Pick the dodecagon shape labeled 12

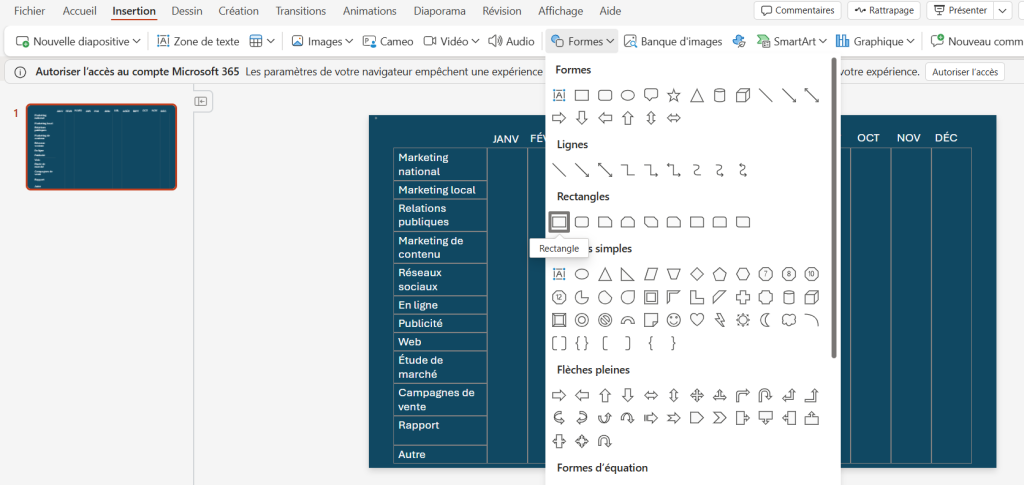pos(559,297)
